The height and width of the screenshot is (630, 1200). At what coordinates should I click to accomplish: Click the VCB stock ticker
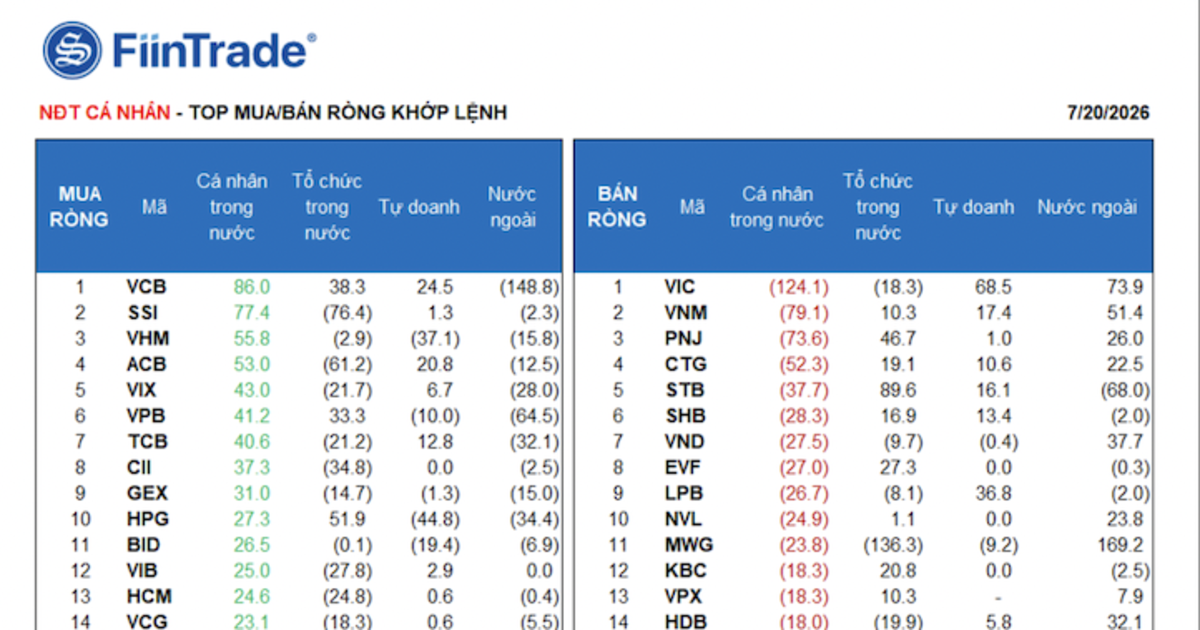(x=147, y=287)
